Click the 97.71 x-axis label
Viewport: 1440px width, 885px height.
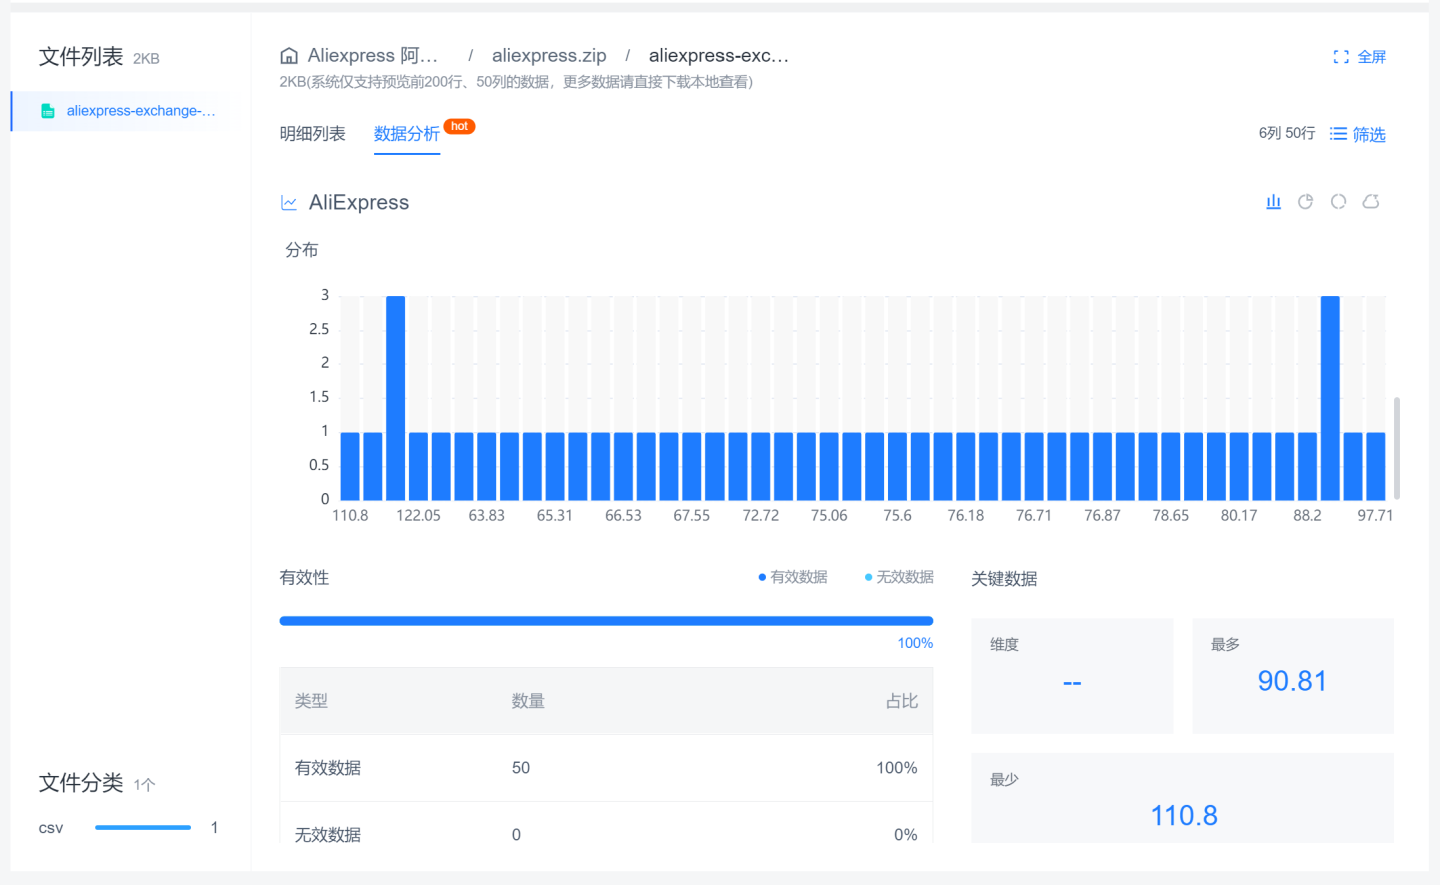(x=1375, y=516)
